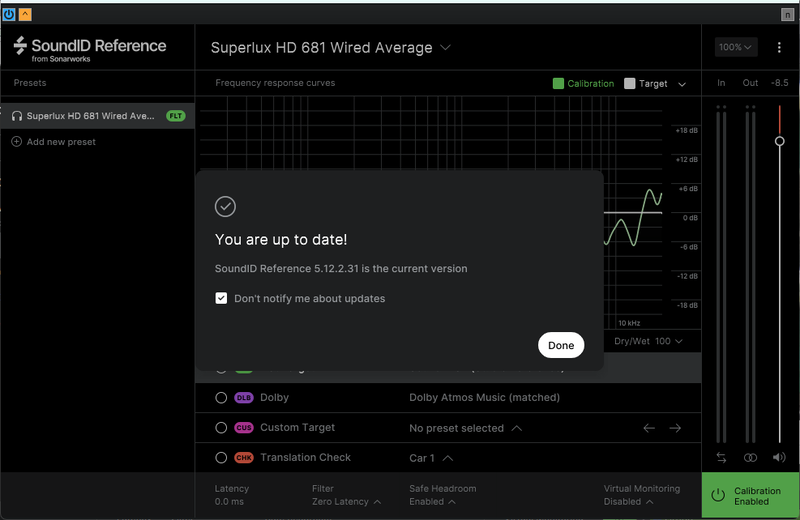Viewport: 800px width, 520px height.
Task: Open the Virtual Monitoring Disabled dropdown
Action: tap(628, 502)
